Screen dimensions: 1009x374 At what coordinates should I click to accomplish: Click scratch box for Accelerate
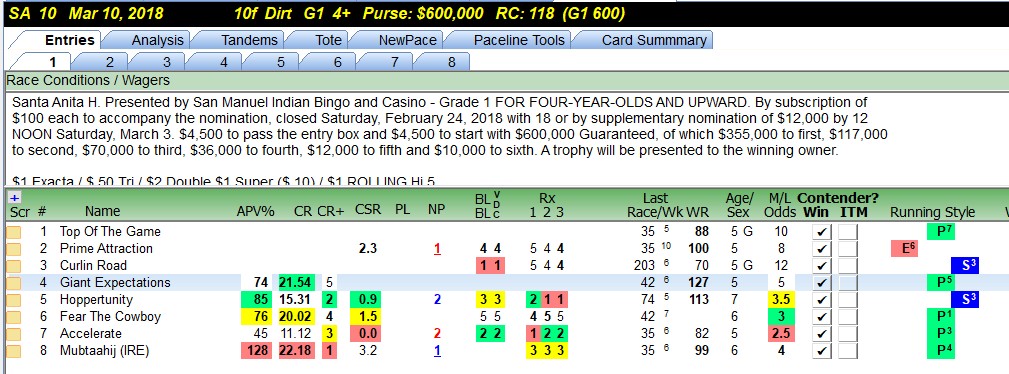click(14, 334)
